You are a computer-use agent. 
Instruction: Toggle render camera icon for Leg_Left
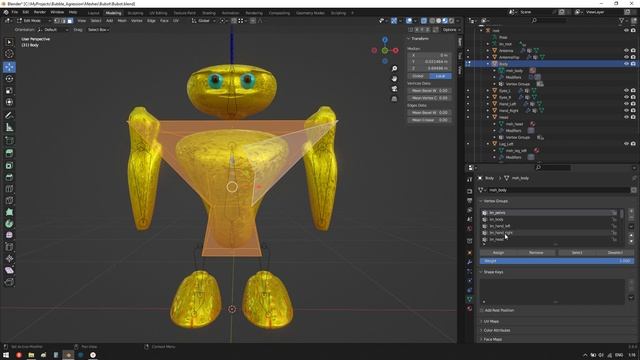tap(633, 144)
